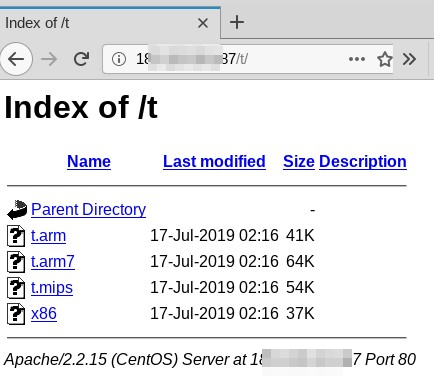Open the t.arm7 file link
Screen dimensions: 434x385
tap(53, 262)
